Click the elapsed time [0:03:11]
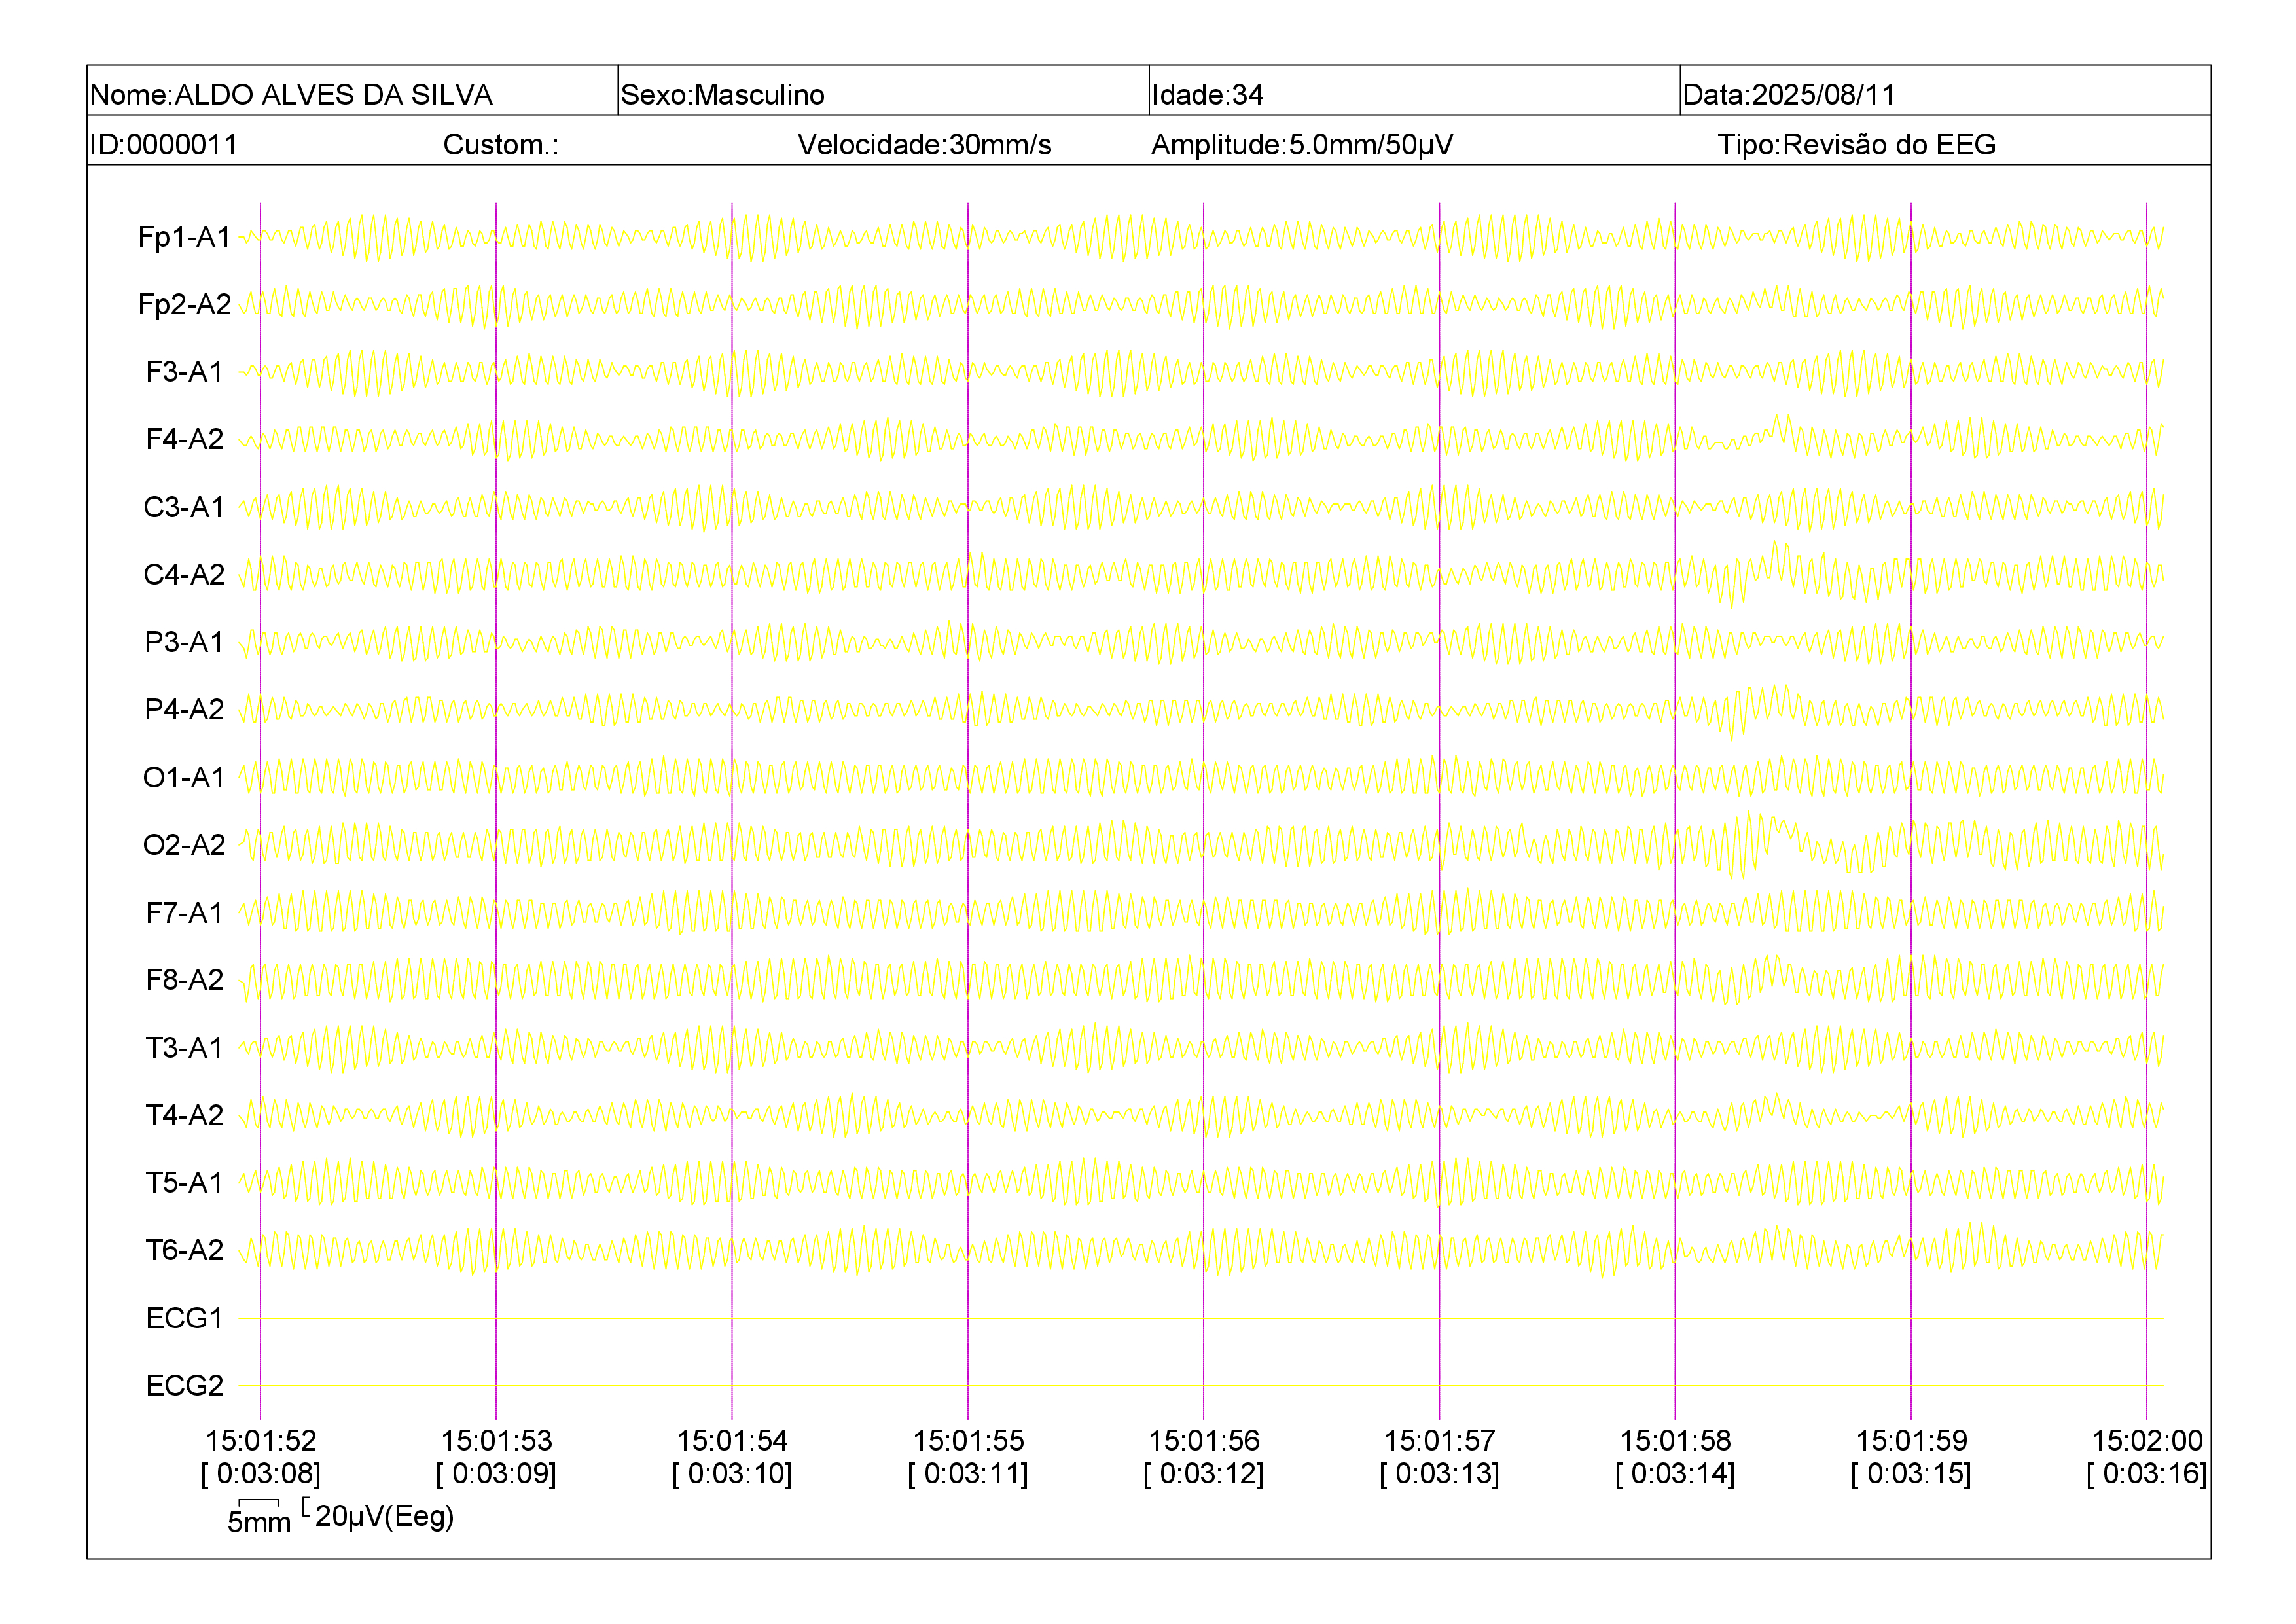Screen dimensions: 2296x1624 coord(968,1474)
